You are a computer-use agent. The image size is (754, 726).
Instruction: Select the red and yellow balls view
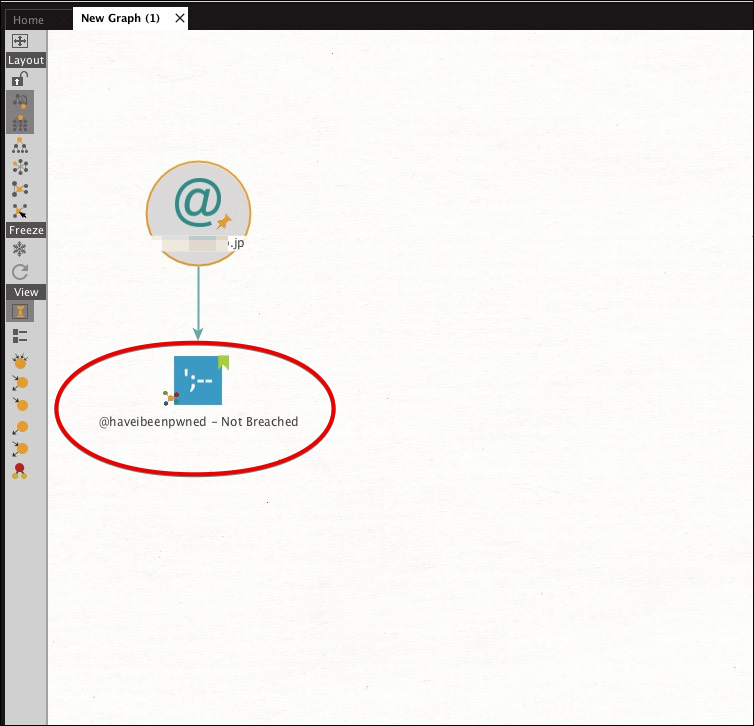(20, 471)
